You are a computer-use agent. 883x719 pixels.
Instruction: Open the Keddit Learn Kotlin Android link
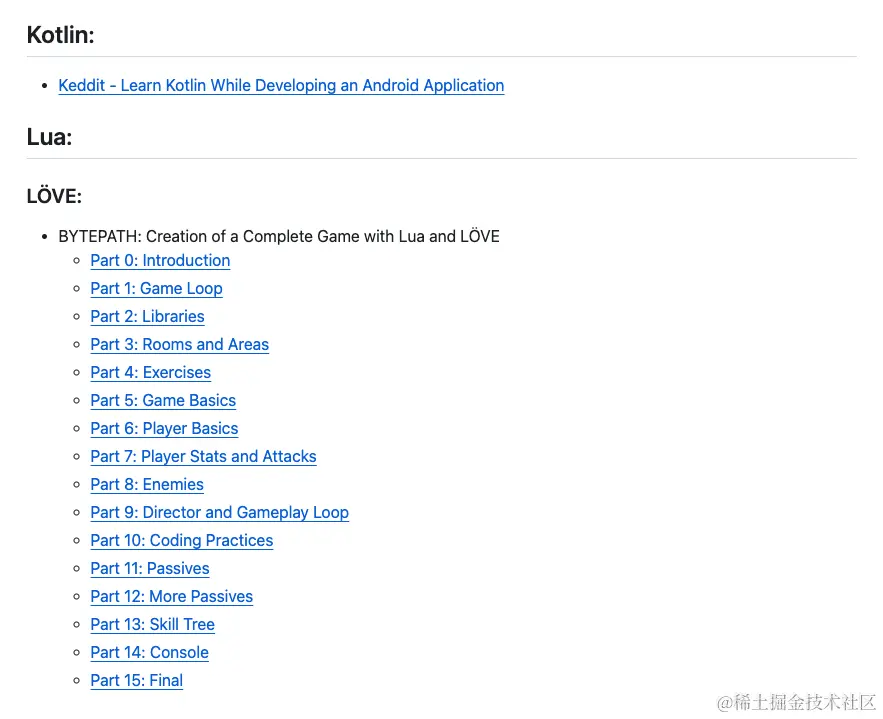pyautogui.click(x=281, y=86)
